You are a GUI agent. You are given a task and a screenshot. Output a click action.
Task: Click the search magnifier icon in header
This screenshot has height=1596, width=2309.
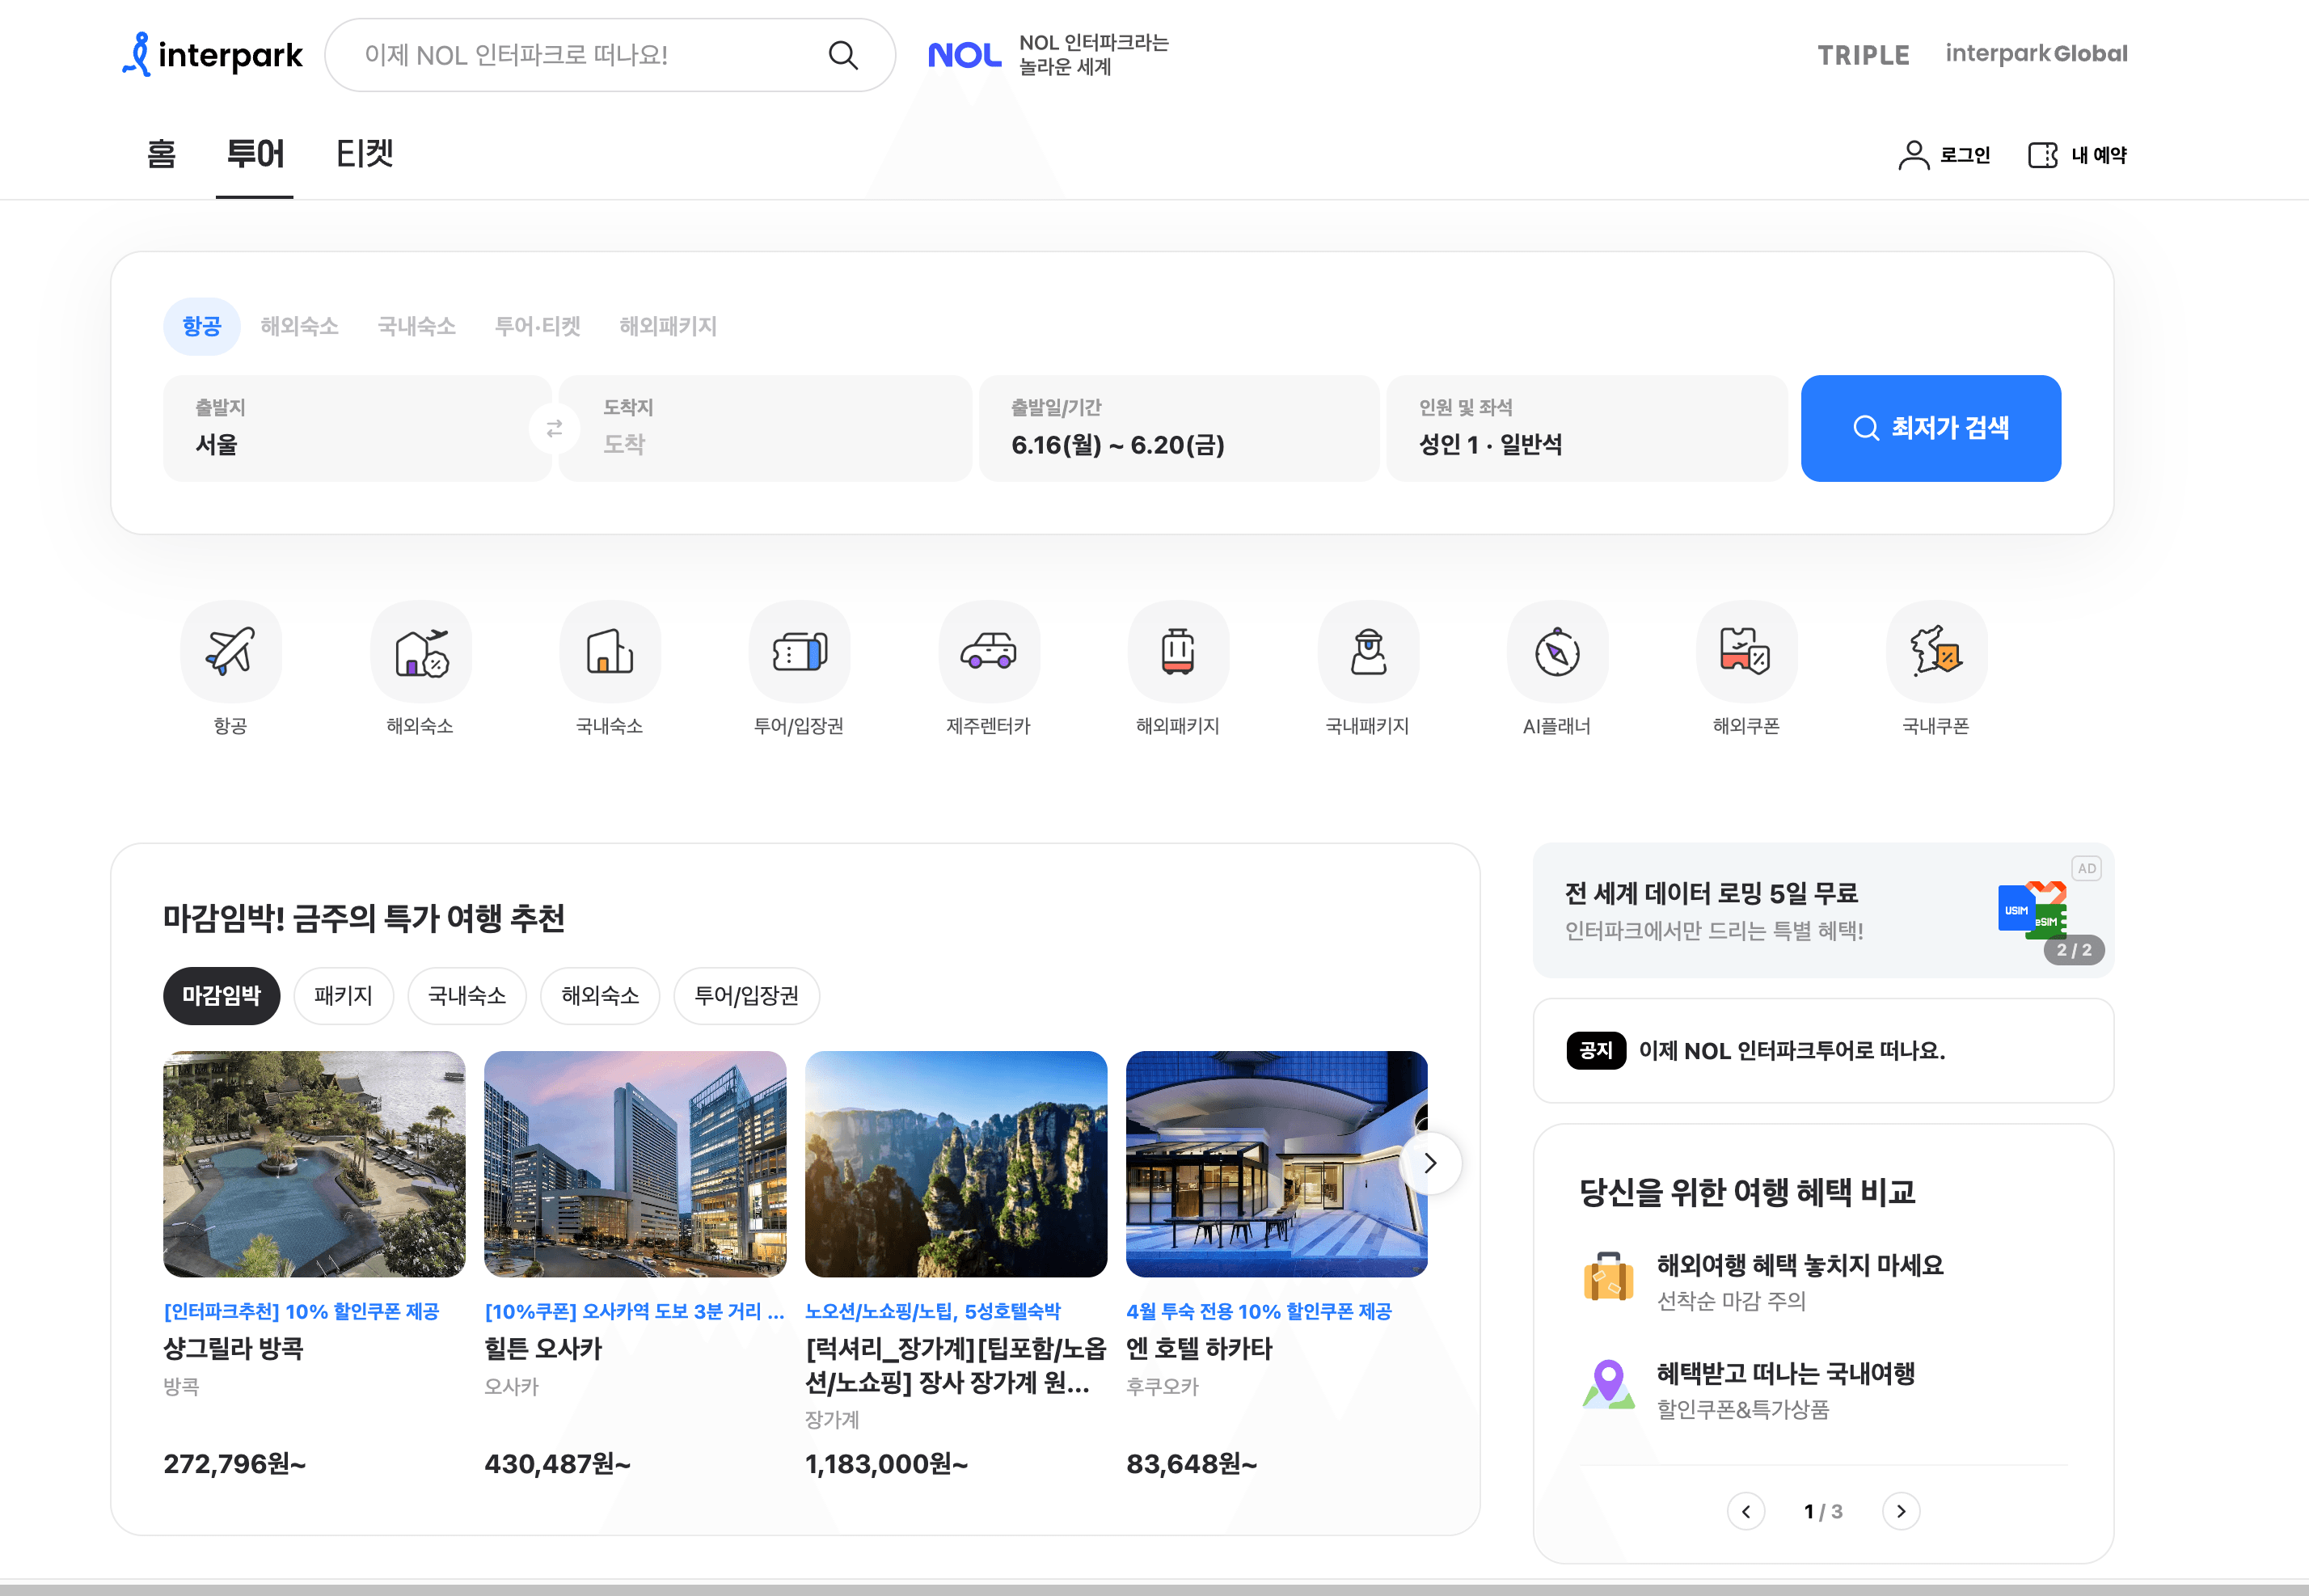click(x=843, y=56)
